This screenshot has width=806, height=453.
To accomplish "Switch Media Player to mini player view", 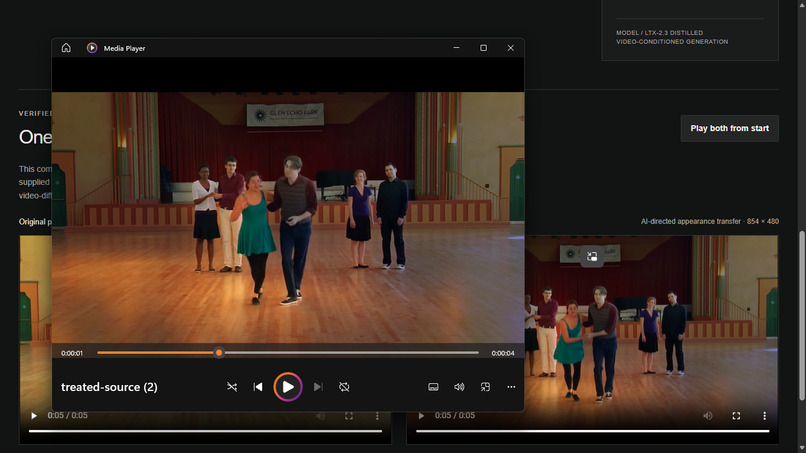I will 485,387.
